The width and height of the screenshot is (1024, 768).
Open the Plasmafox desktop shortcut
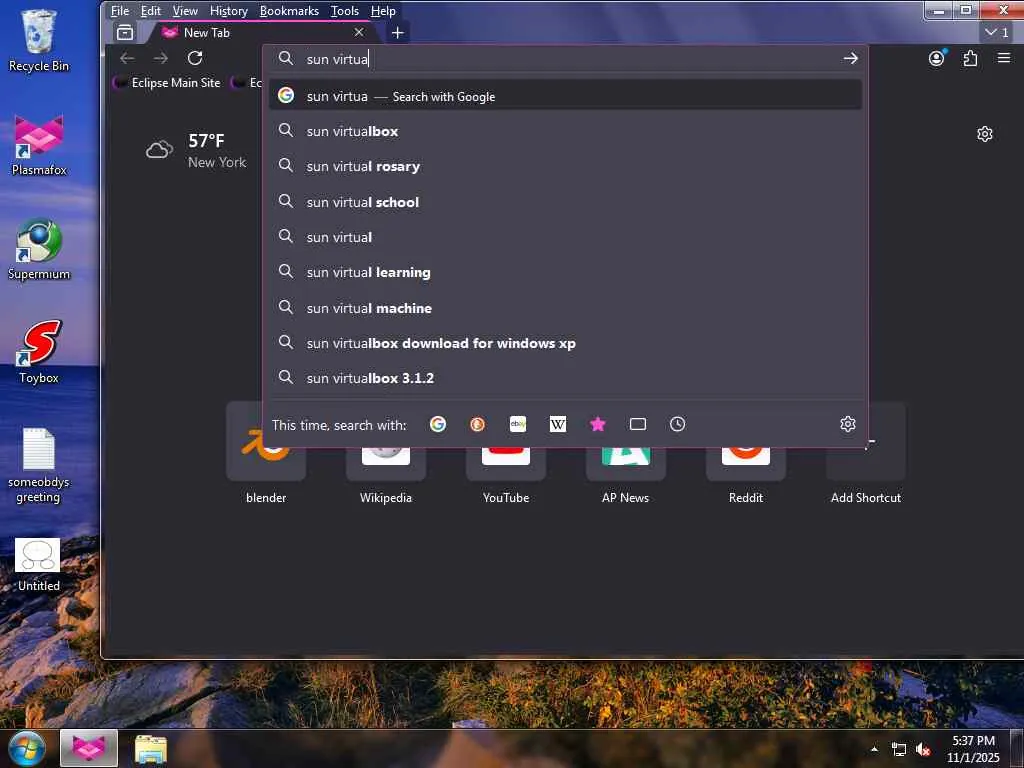(39, 144)
